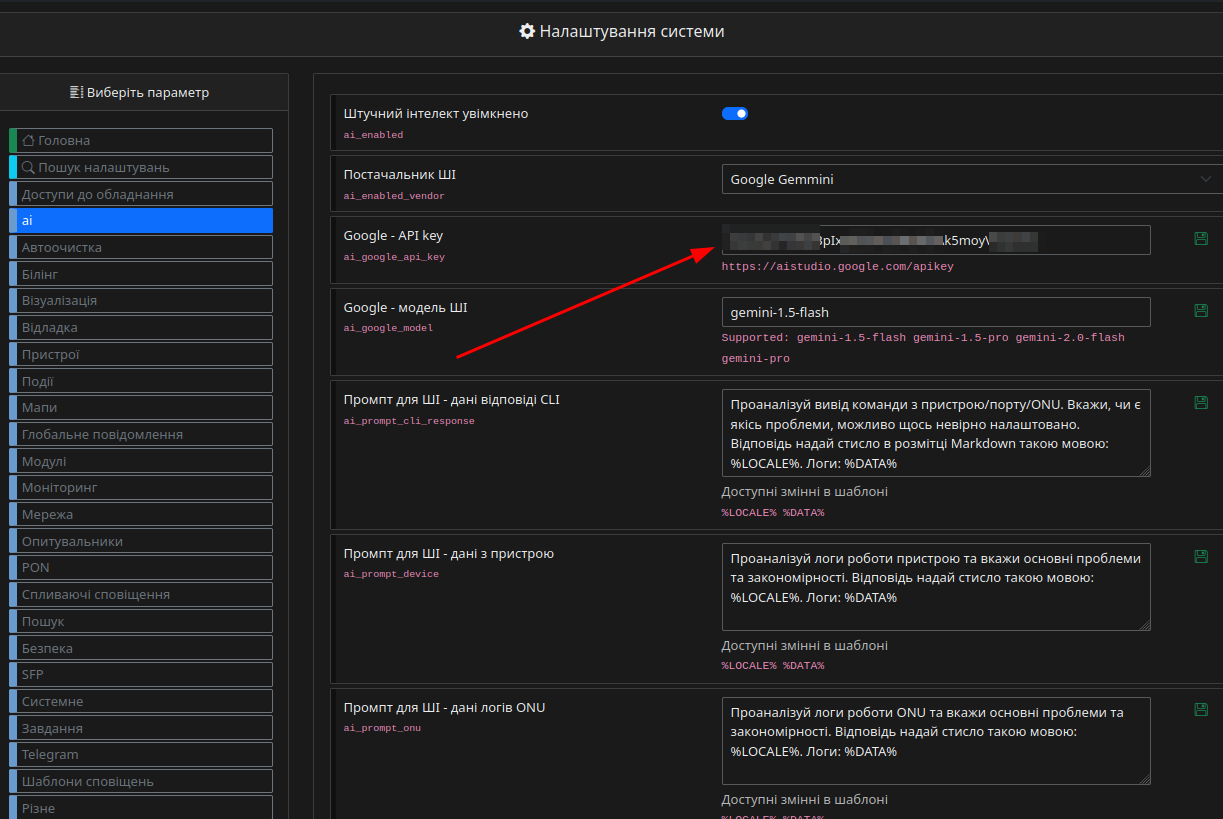Select Білінг category

tap(141, 274)
